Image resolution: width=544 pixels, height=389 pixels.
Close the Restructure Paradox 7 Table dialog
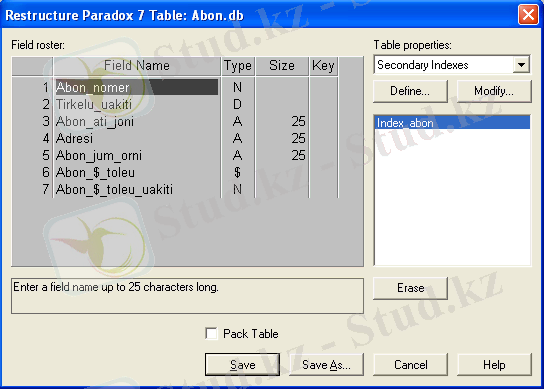click(528, 15)
